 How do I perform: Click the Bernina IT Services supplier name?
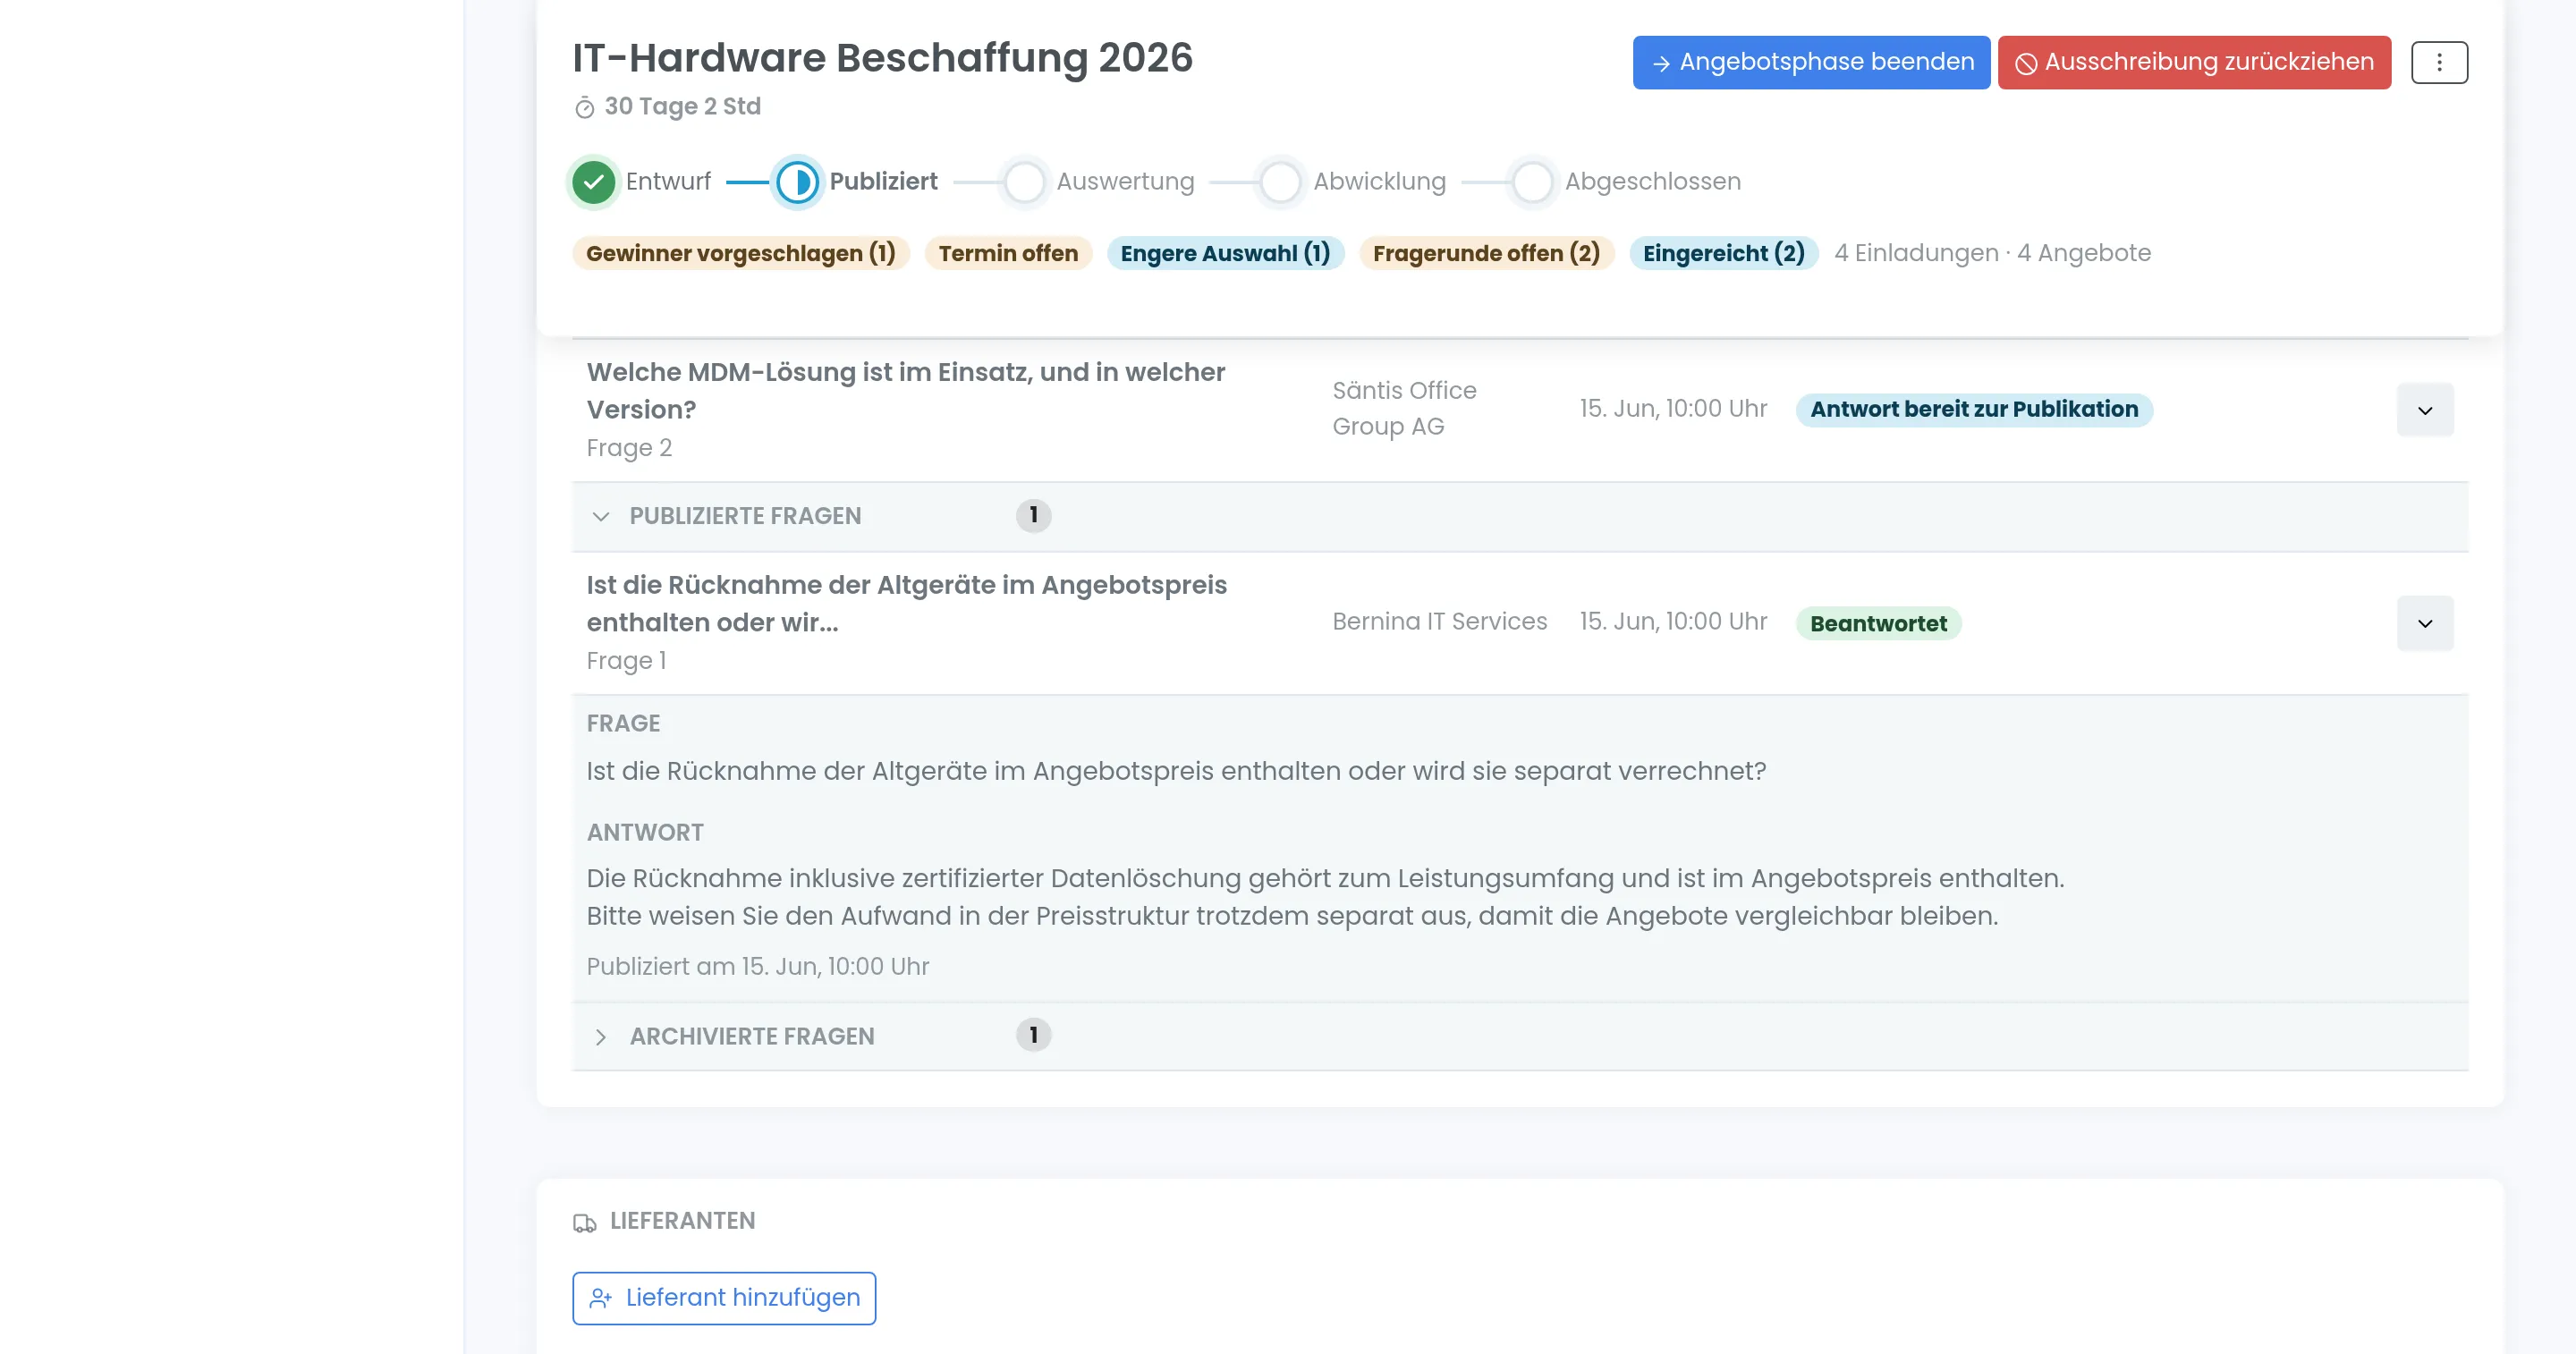point(1439,621)
